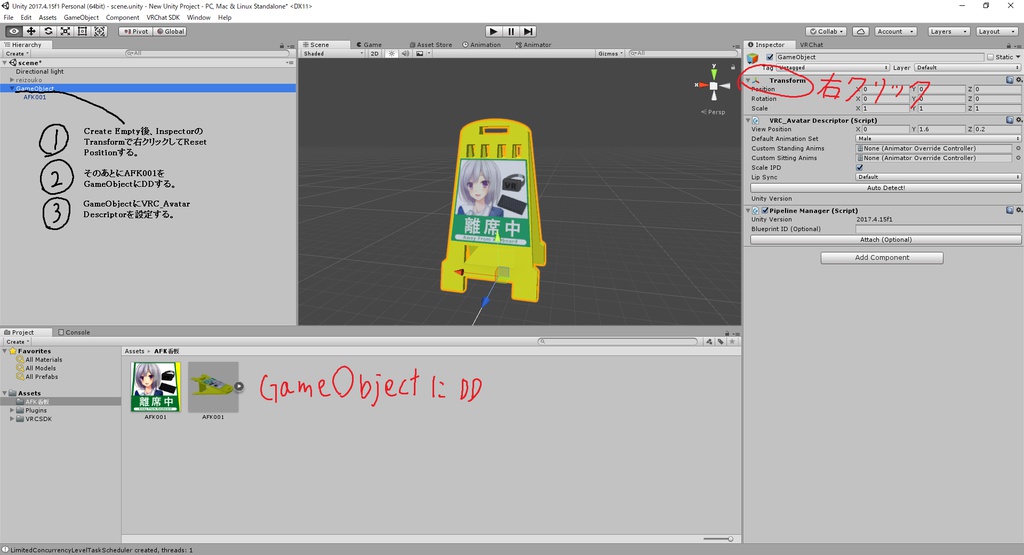Toggle the 2D scene view mode
This screenshot has height=555, width=1024.
pos(374,54)
